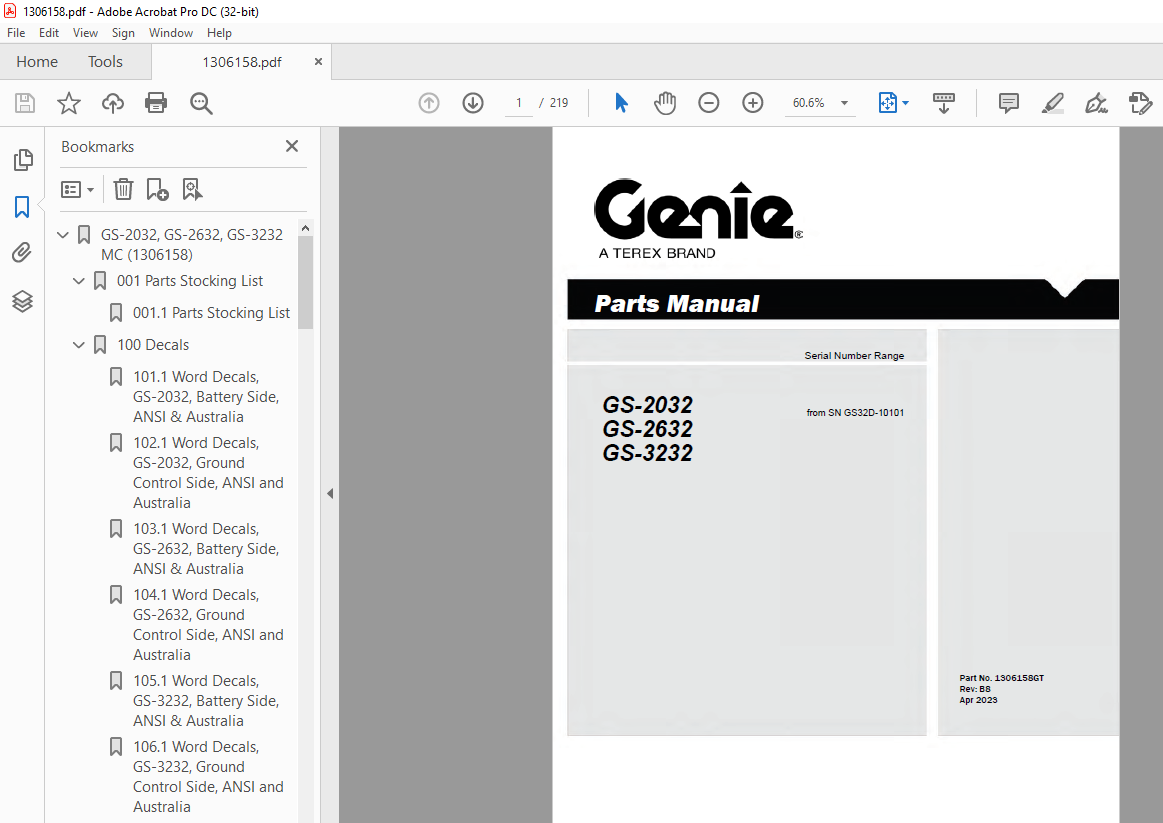This screenshot has height=823, width=1163.
Task: Open the Attachments paperclip panel
Action: pos(22,253)
